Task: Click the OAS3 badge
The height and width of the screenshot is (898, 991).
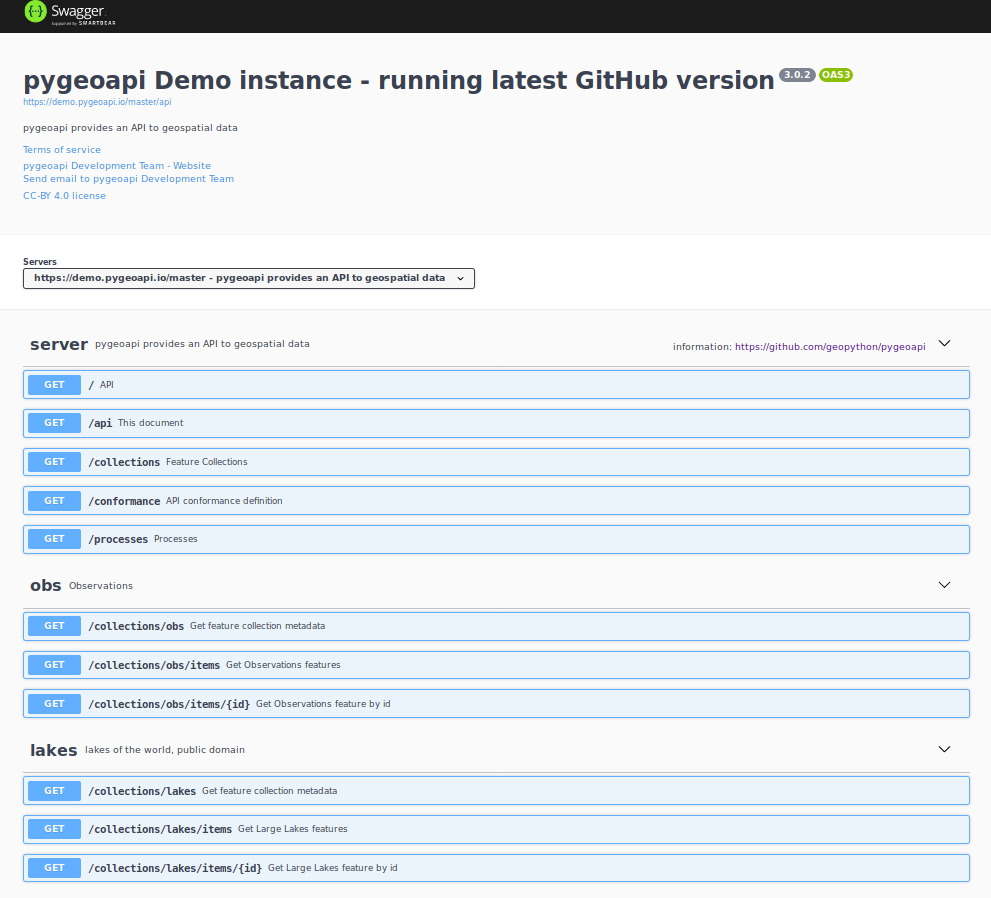Action: coord(836,75)
